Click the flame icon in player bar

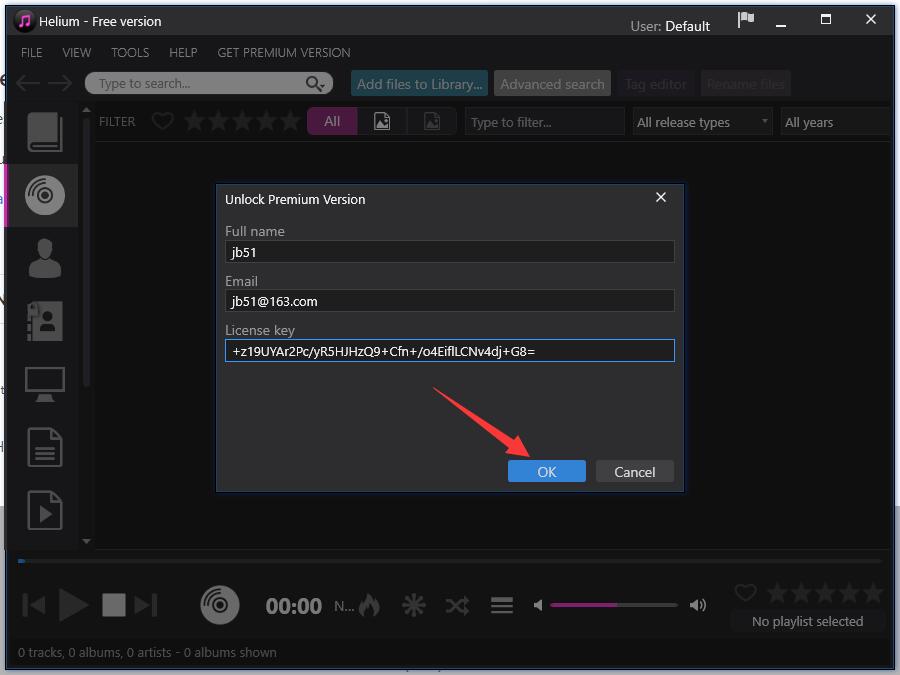point(370,605)
